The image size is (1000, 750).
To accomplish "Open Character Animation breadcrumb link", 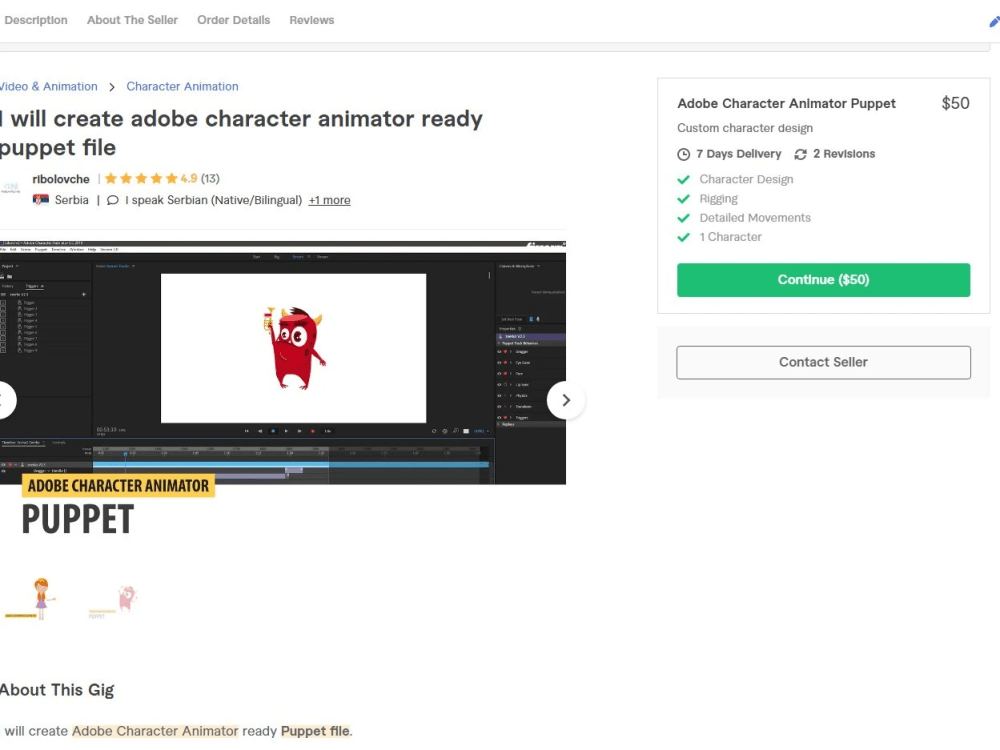I will pyautogui.click(x=182, y=87).
